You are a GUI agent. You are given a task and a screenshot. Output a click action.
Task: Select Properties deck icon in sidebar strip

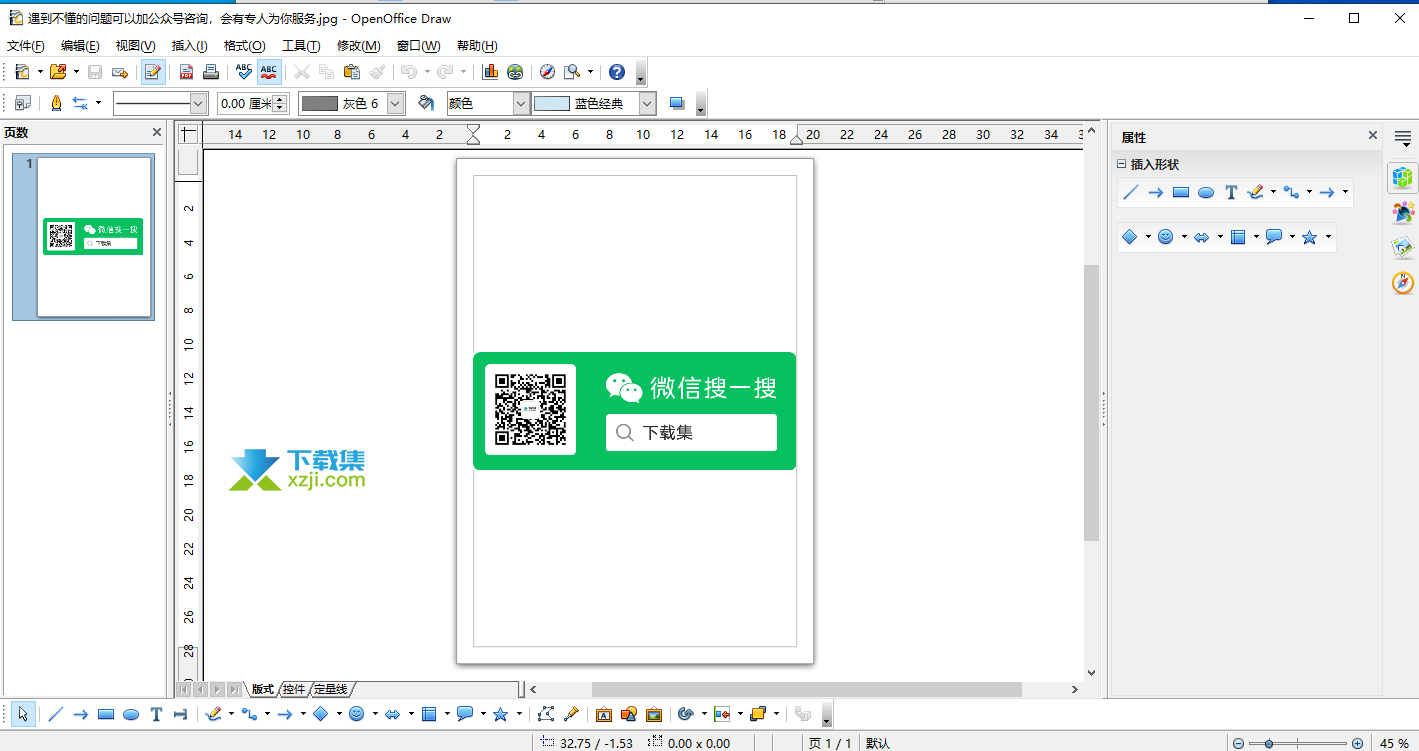pos(1403,177)
